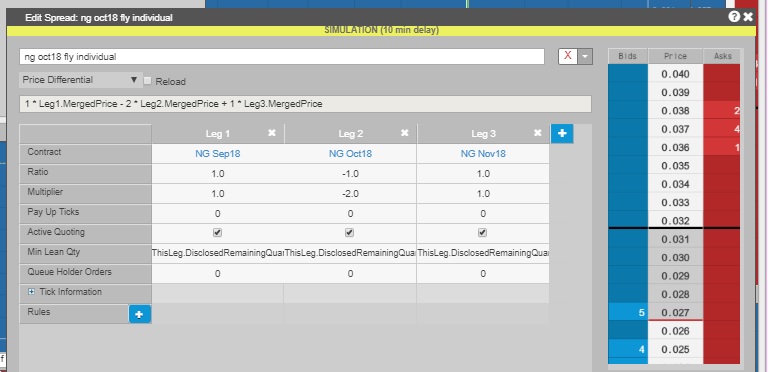Viewport: 771px width, 372px height.
Task: Toggle Active Quoting for Leg 3
Action: 482,232
